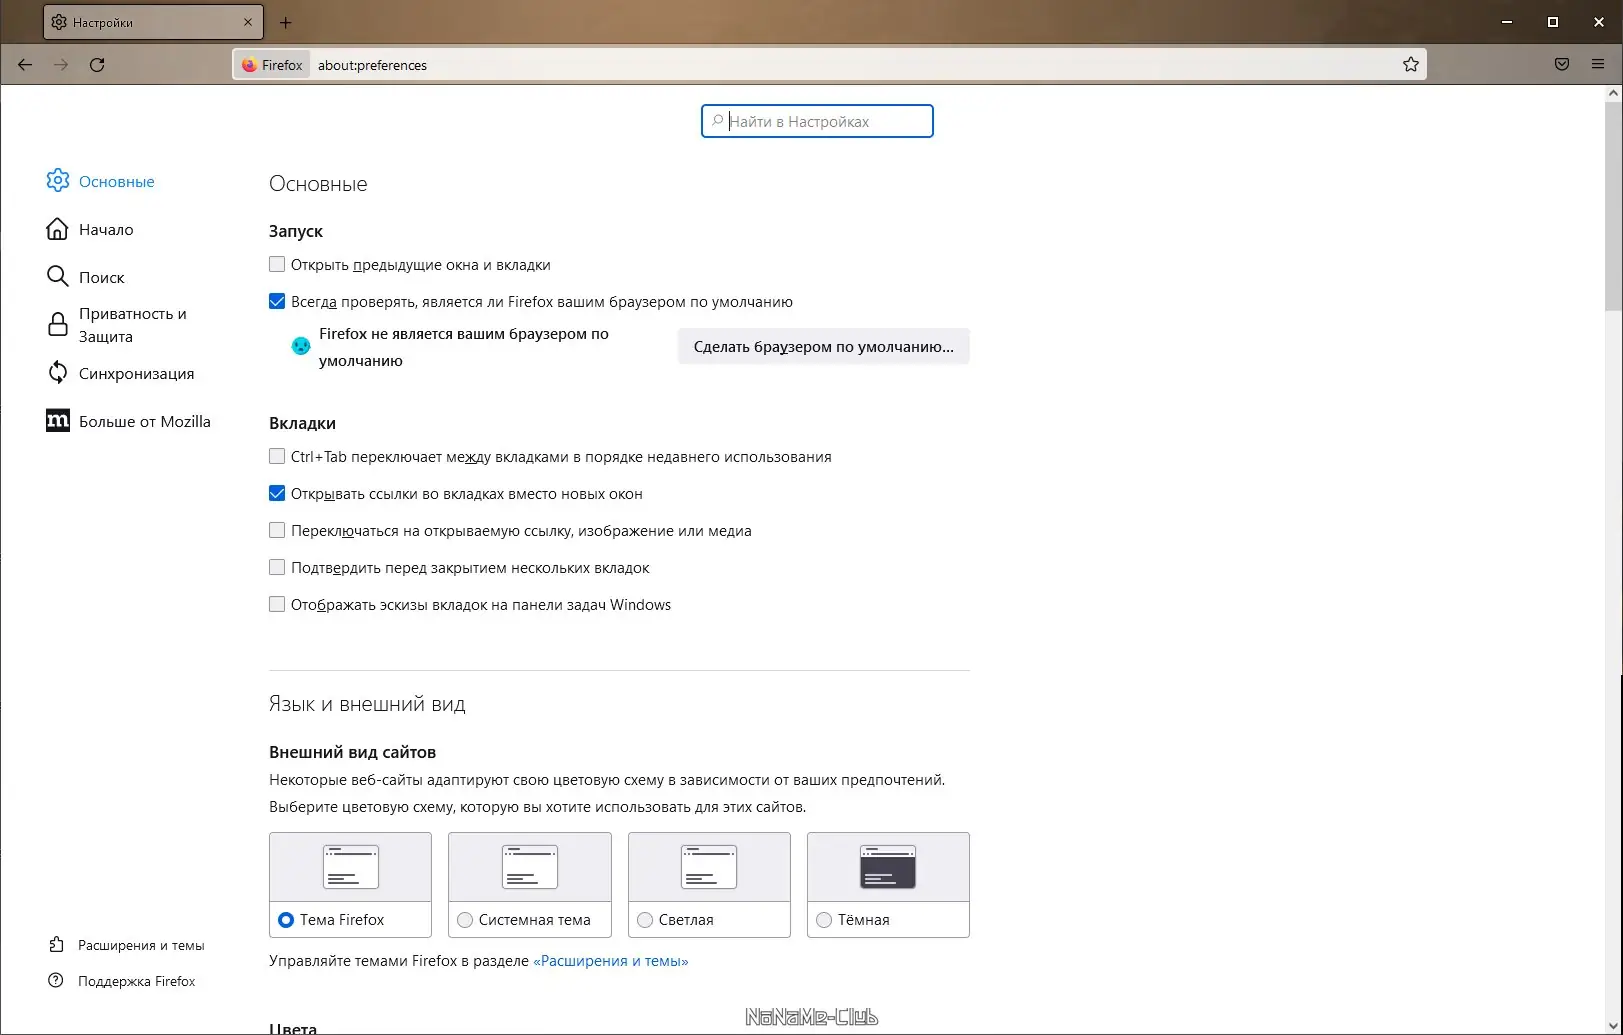Open Приватность и Защита settings category
Screen dimensions: 1623x1035
[132, 325]
